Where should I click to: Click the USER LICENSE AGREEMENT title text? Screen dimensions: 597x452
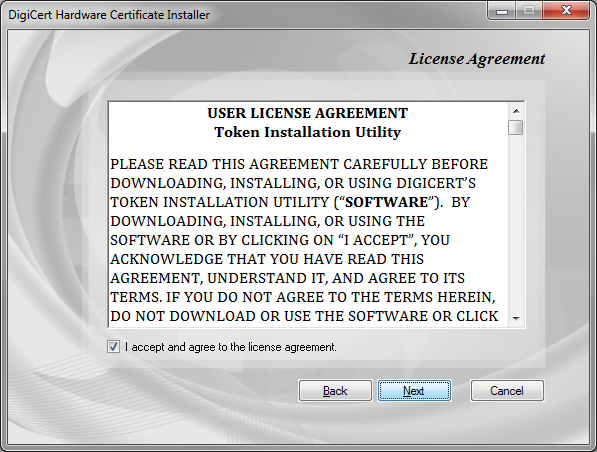308,113
